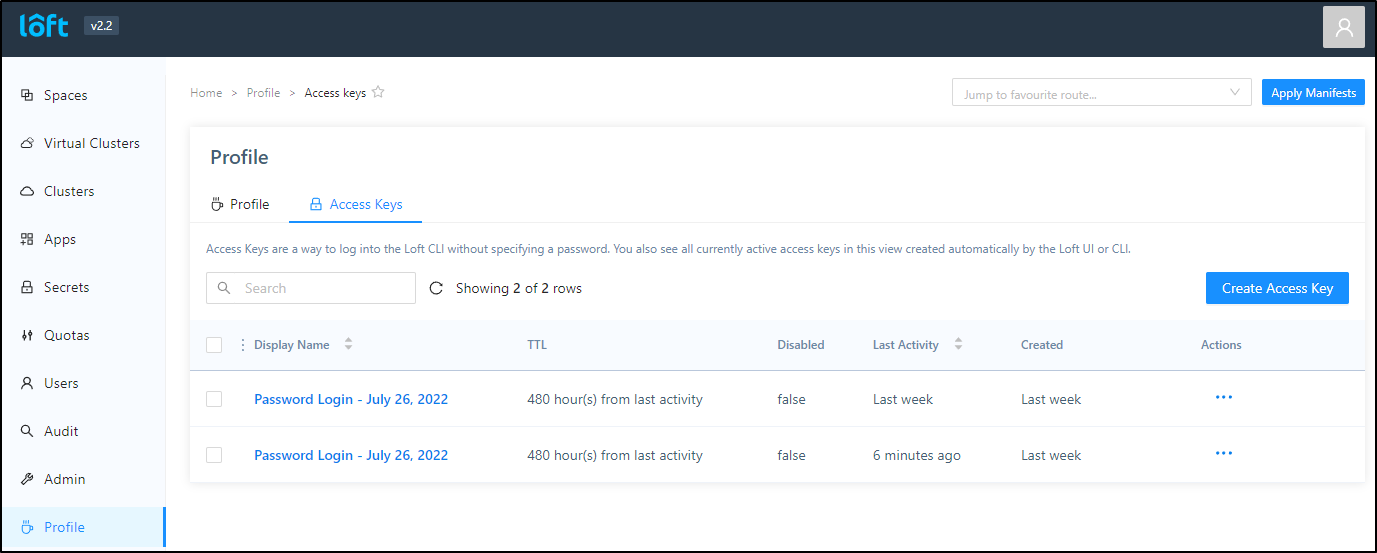Click the TTL column header
This screenshot has height=553, width=1377.
point(537,345)
